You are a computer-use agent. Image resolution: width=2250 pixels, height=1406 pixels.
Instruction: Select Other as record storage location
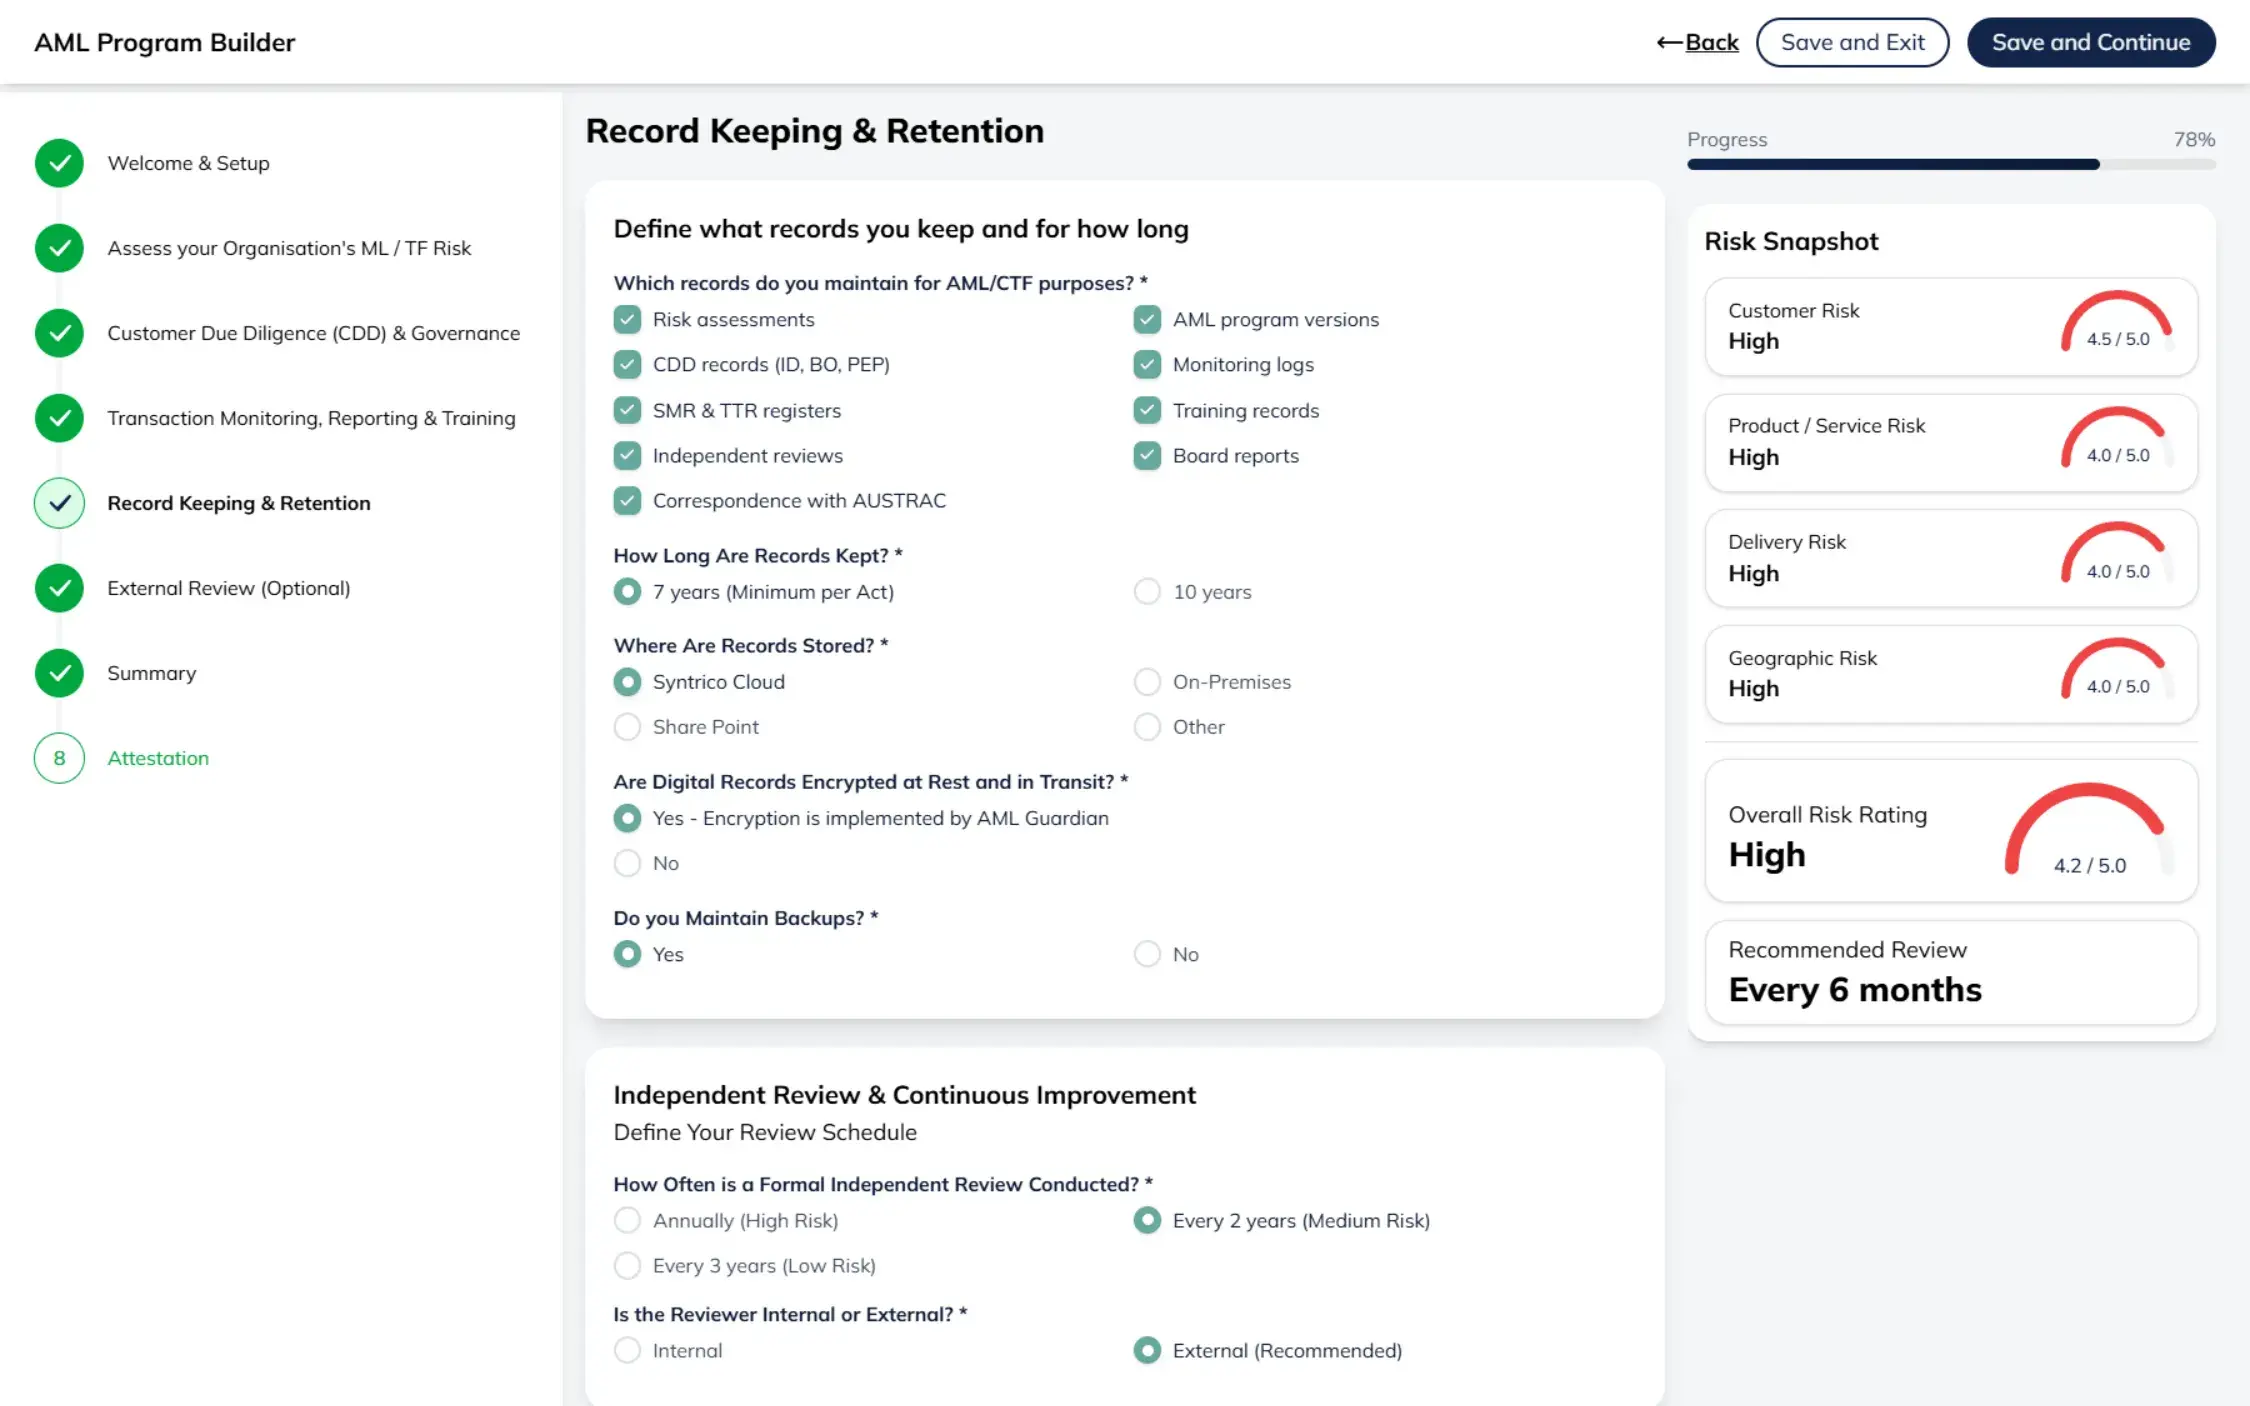[1147, 726]
